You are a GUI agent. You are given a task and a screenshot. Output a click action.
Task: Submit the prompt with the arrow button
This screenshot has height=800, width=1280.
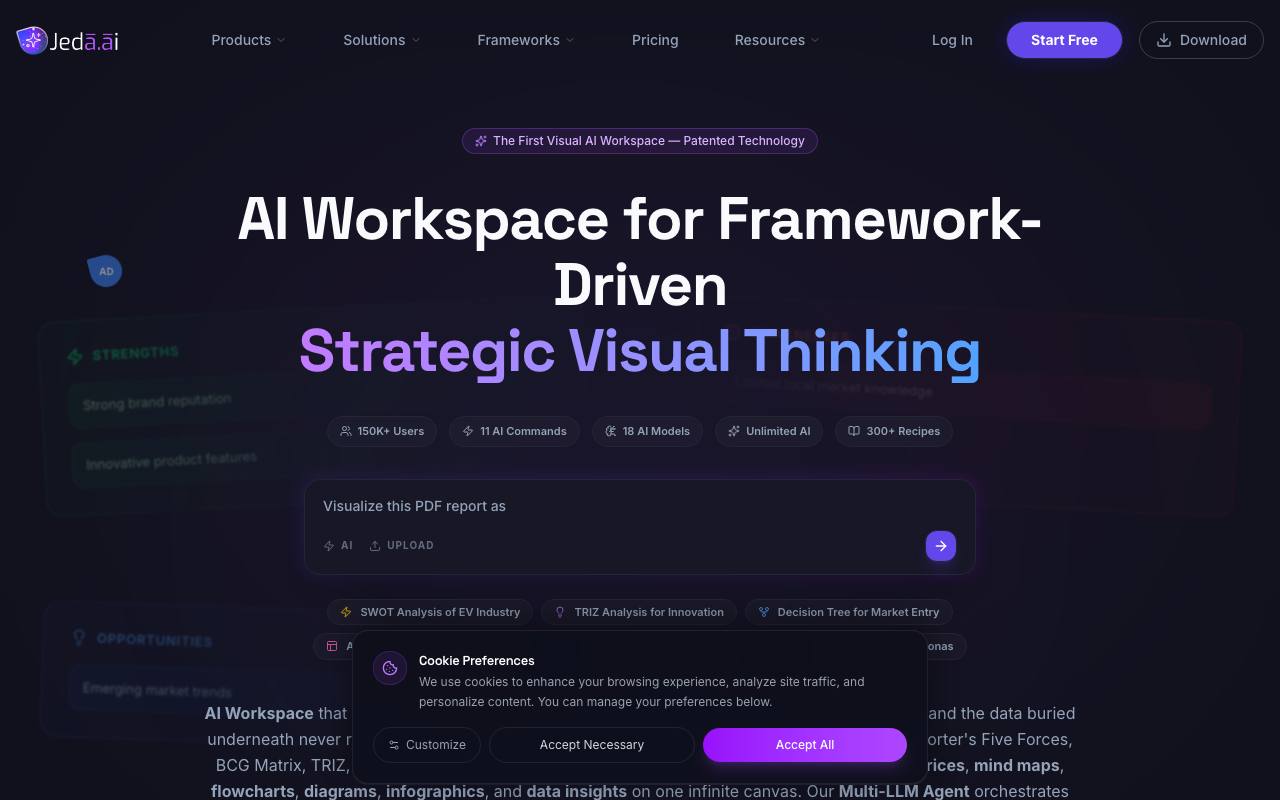[x=941, y=546]
